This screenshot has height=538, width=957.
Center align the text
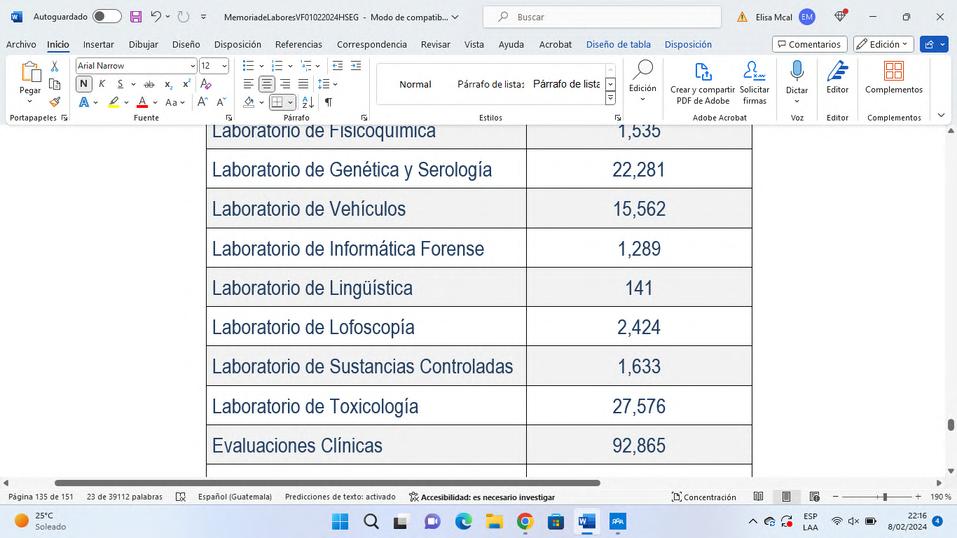pyautogui.click(x=267, y=84)
